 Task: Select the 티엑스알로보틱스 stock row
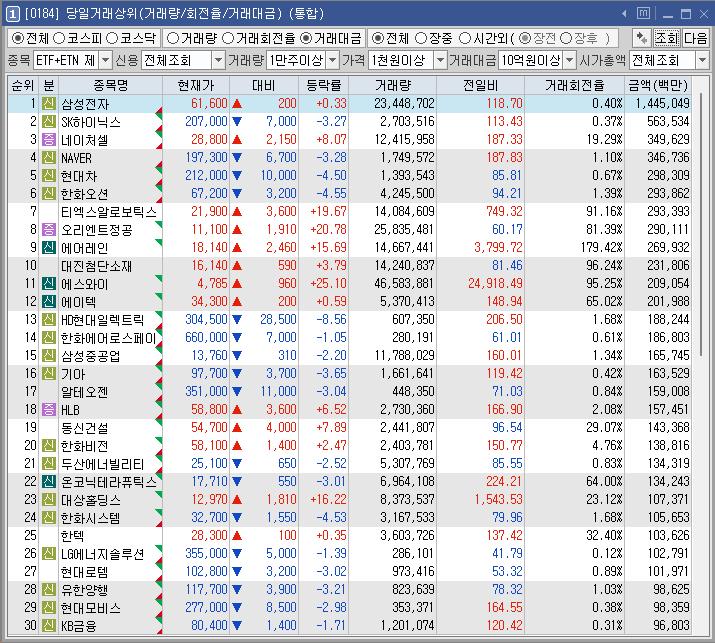[x=350, y=212]
